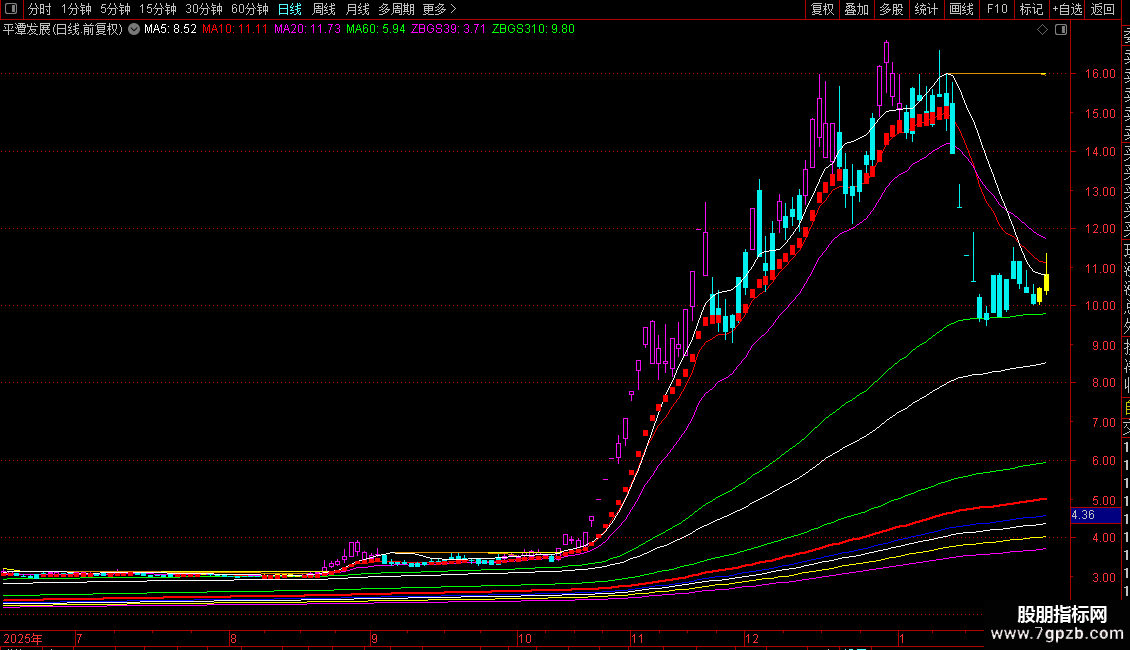
Task: Add stock via +自选 button
Action: (1067, 10)
